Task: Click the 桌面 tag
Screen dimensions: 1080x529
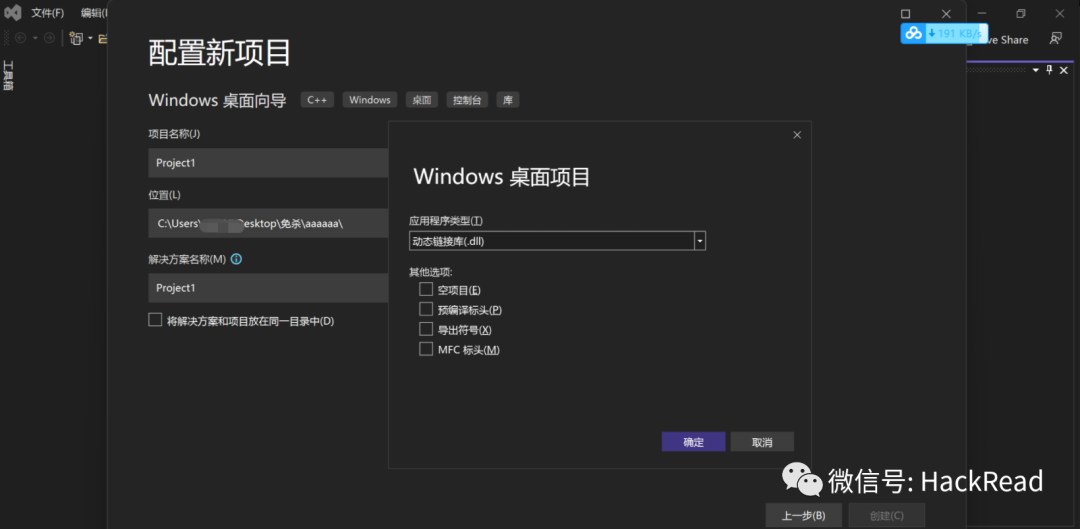Action: click(x=422, y=100)
